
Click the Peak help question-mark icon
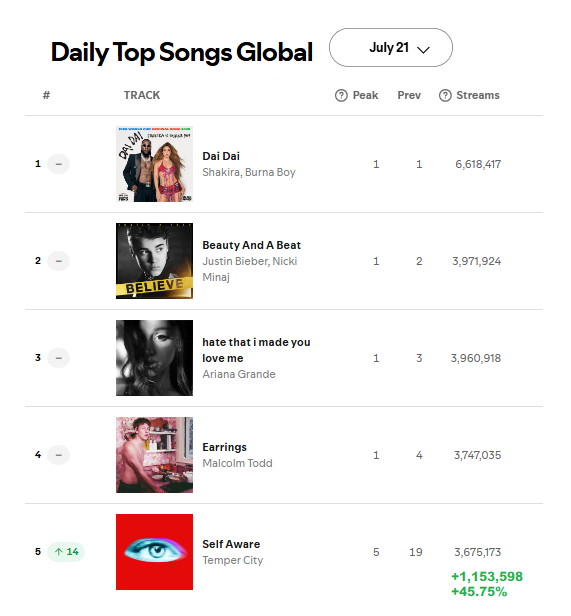coord(341,95)
